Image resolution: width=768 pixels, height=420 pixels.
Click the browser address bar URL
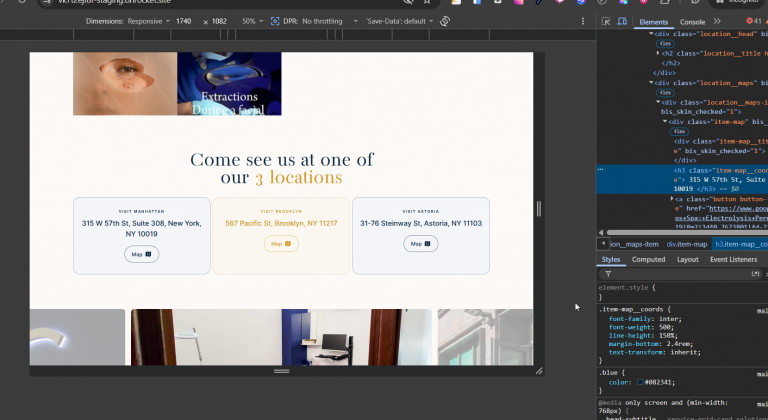114,2
